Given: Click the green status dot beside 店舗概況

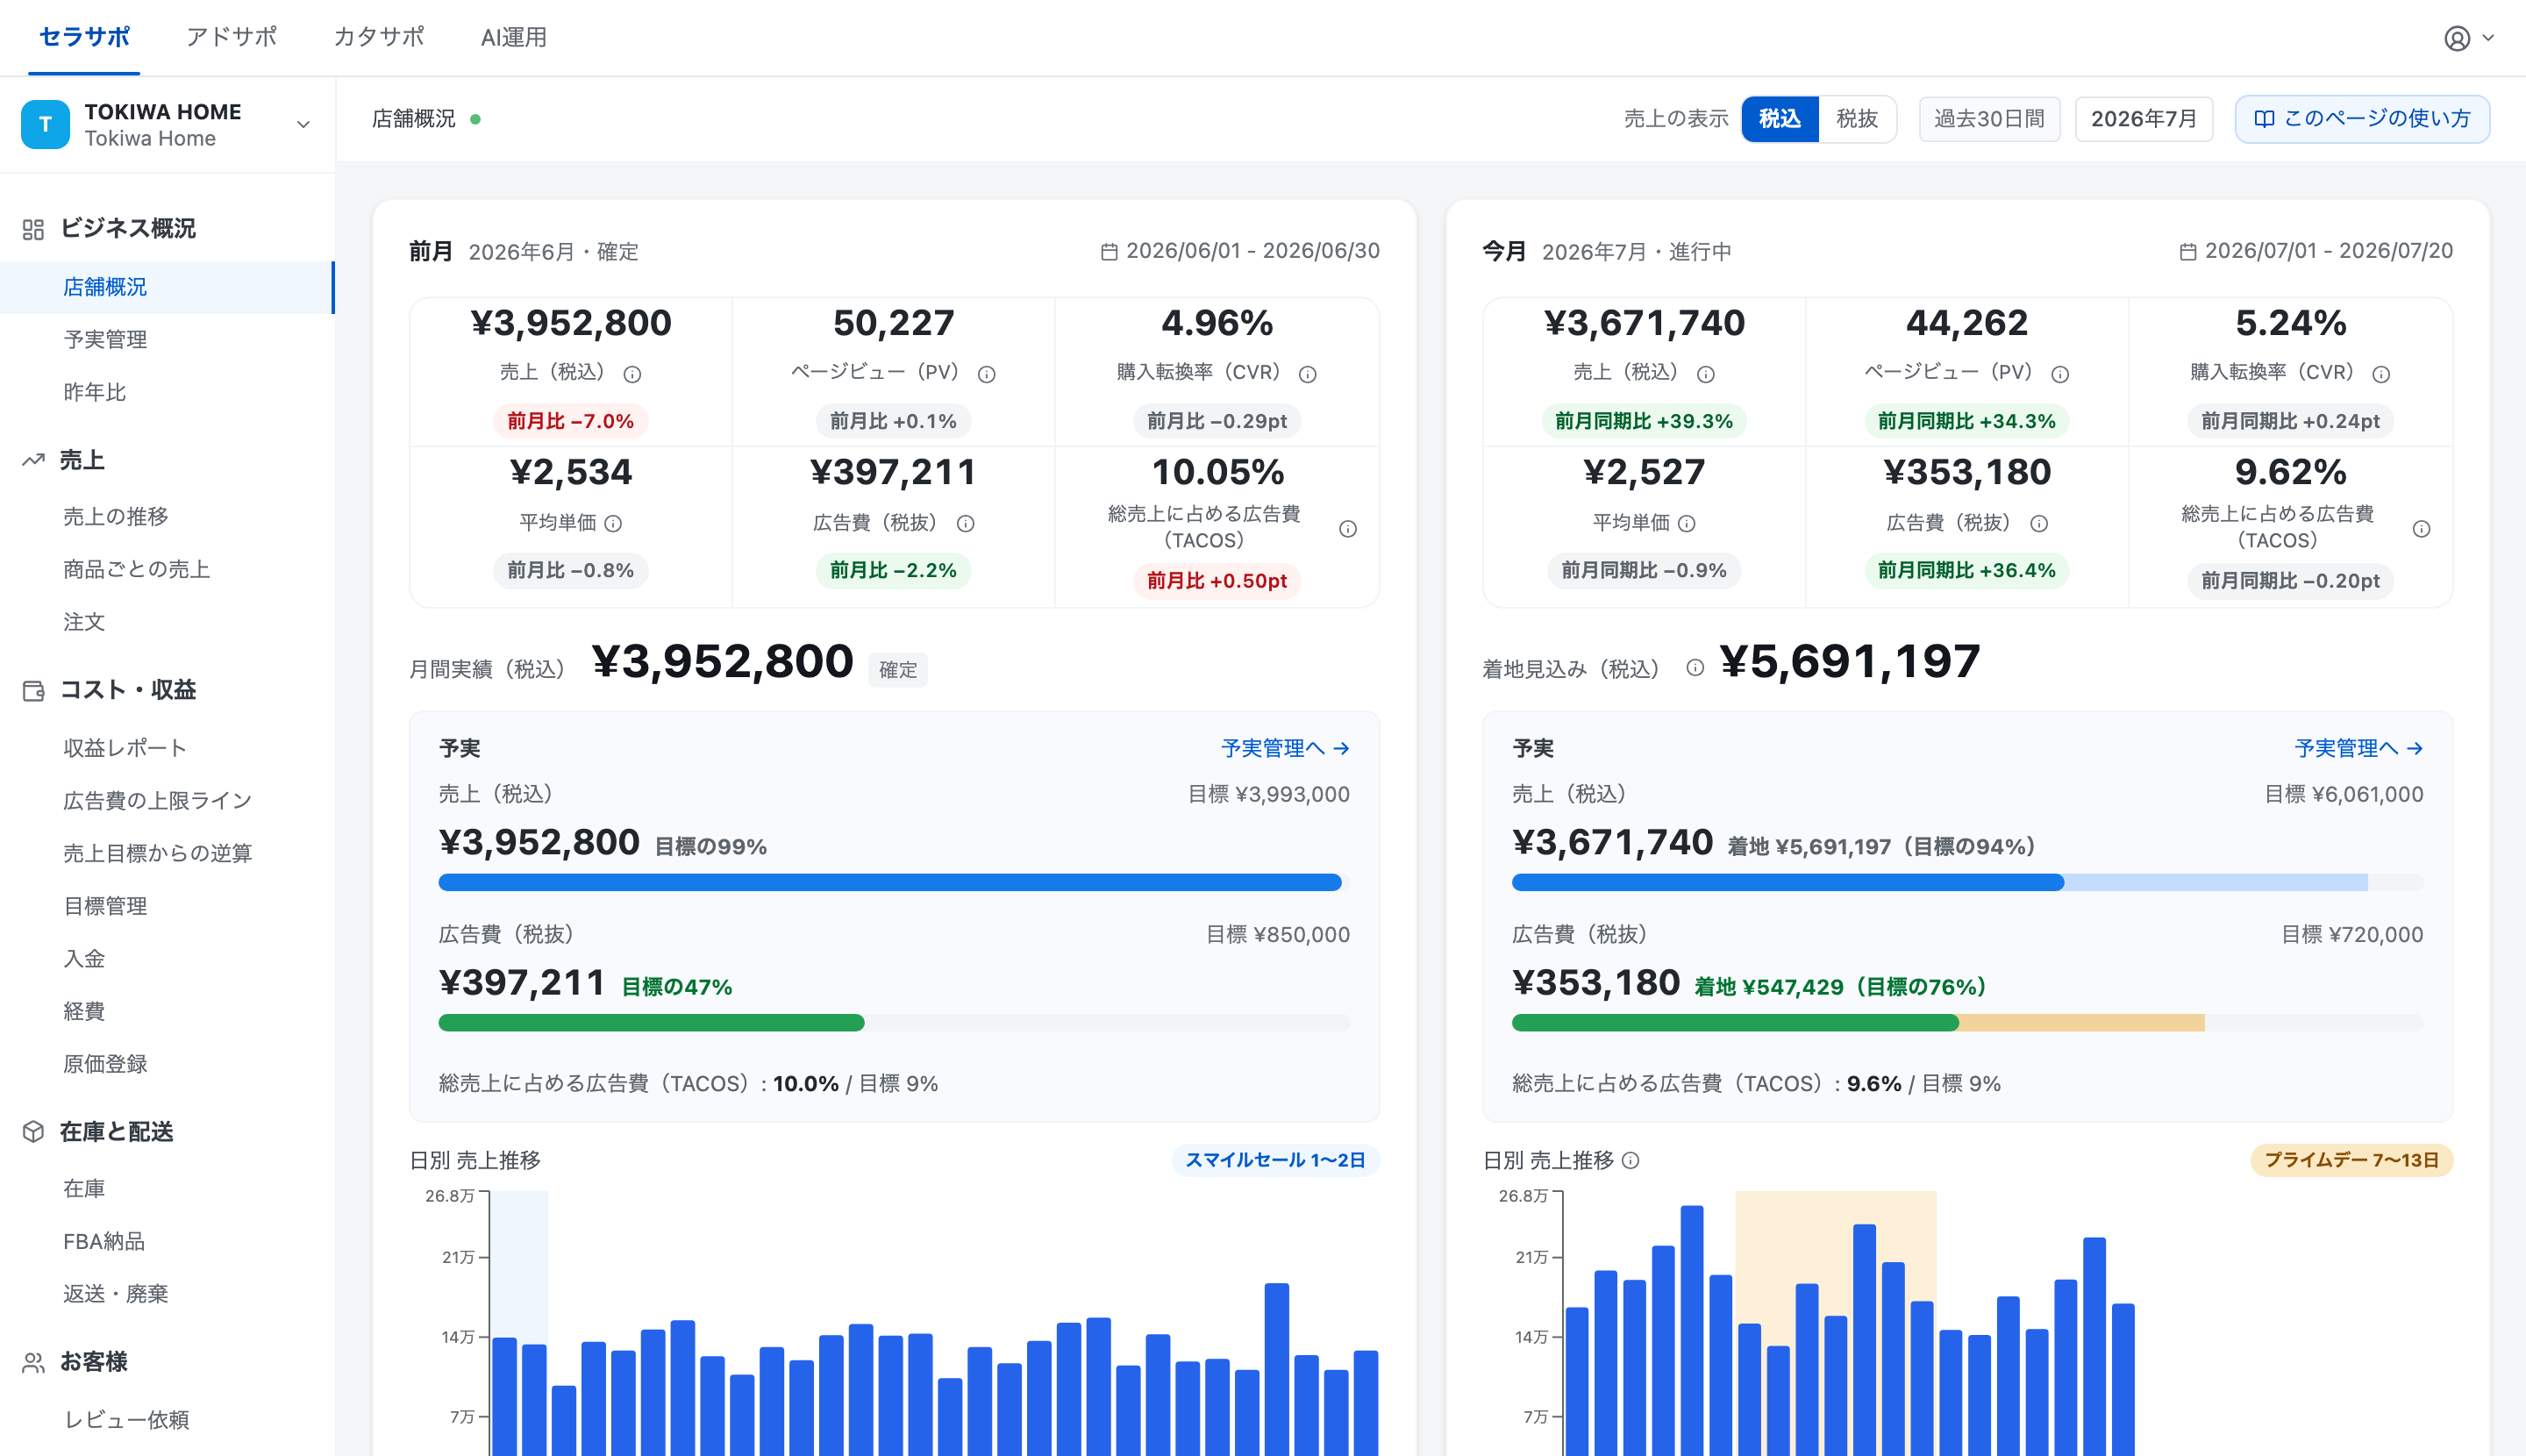Looking at the screenshot, I should click(475, 119).
